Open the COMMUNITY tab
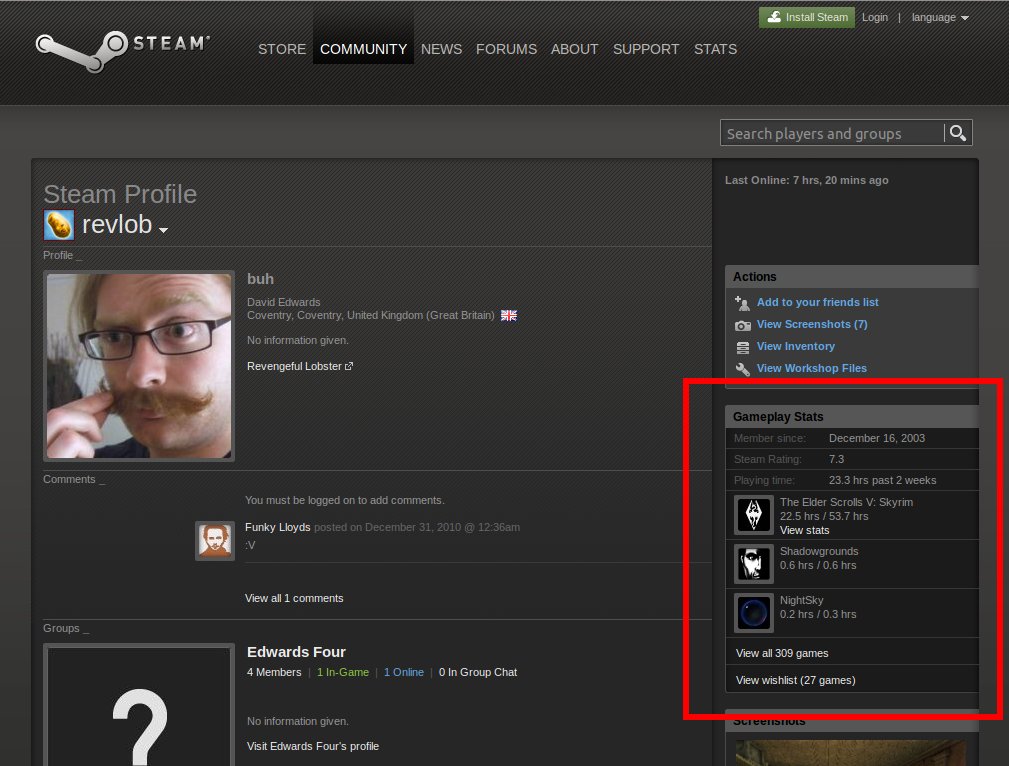Image resolution: width=1009 pixels, height=766 pixels. (363, 49)
